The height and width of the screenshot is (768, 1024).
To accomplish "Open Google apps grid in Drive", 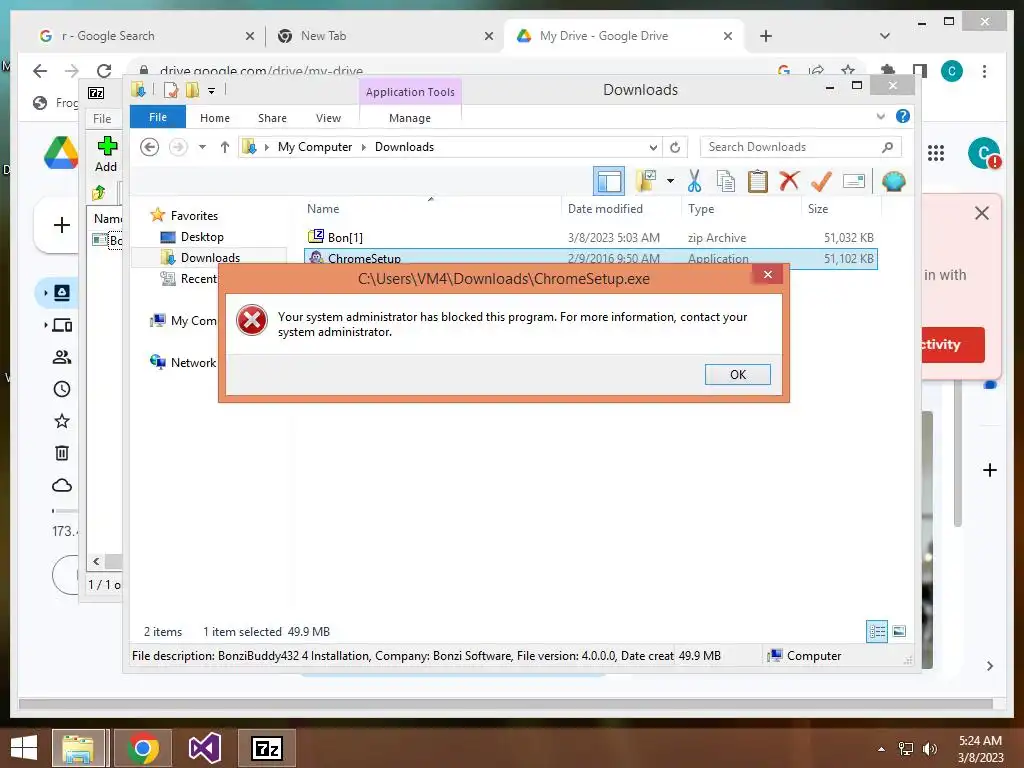I will (936, 153).
